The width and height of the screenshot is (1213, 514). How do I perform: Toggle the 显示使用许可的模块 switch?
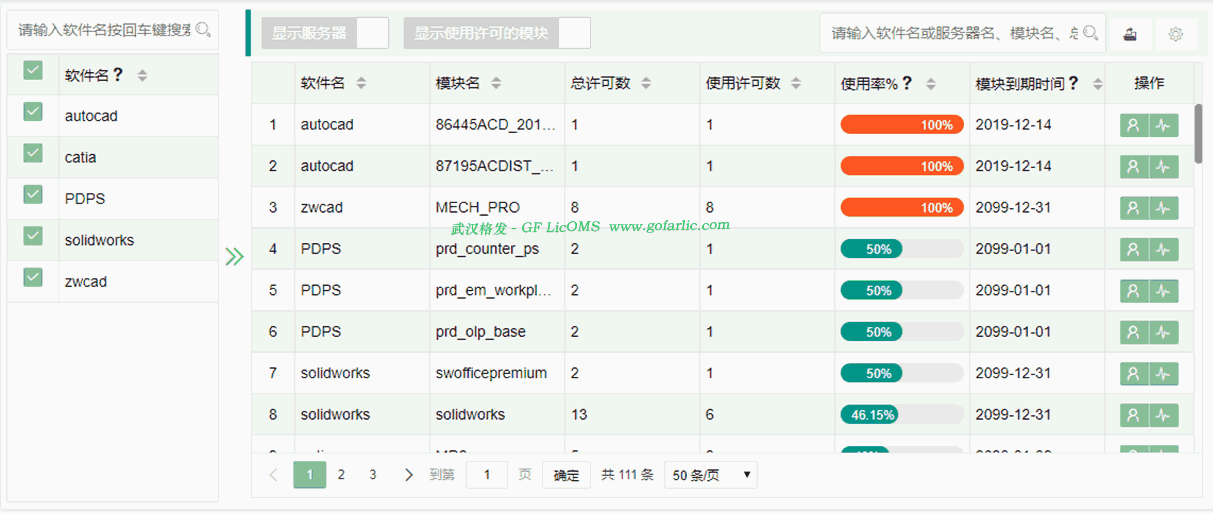click(x=497, y=33)
